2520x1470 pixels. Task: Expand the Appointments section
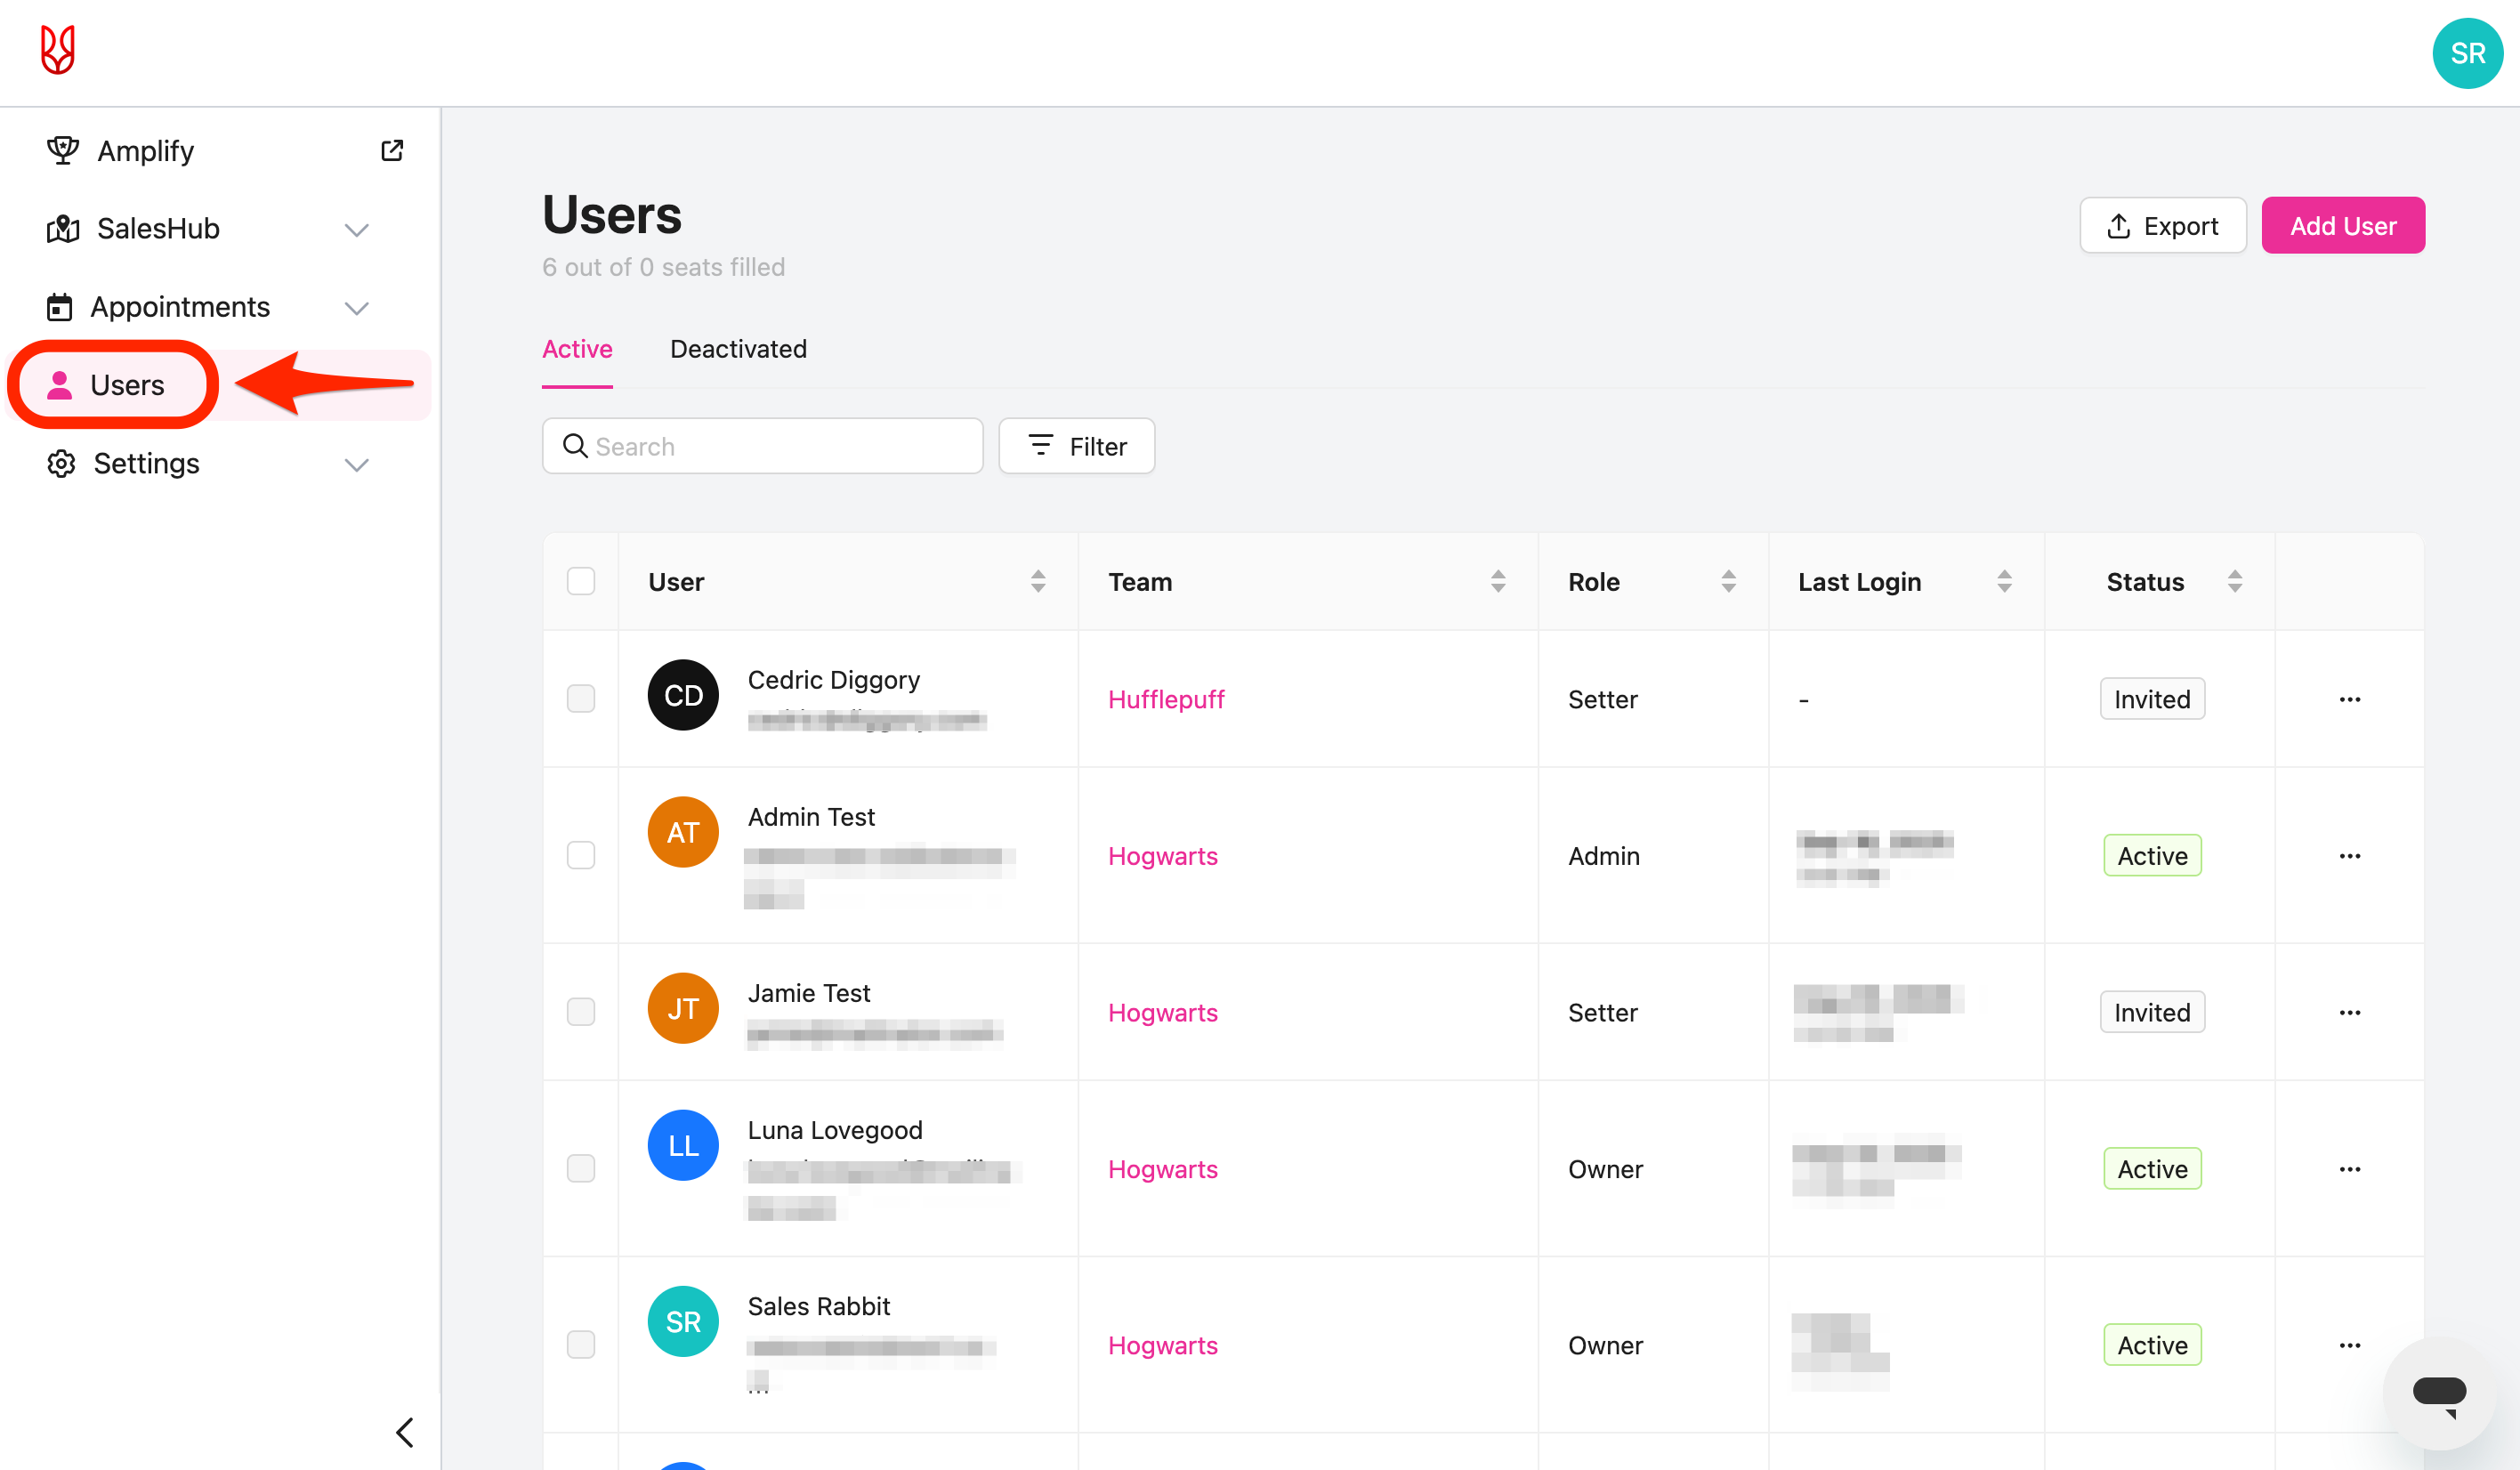click(356, 308)
